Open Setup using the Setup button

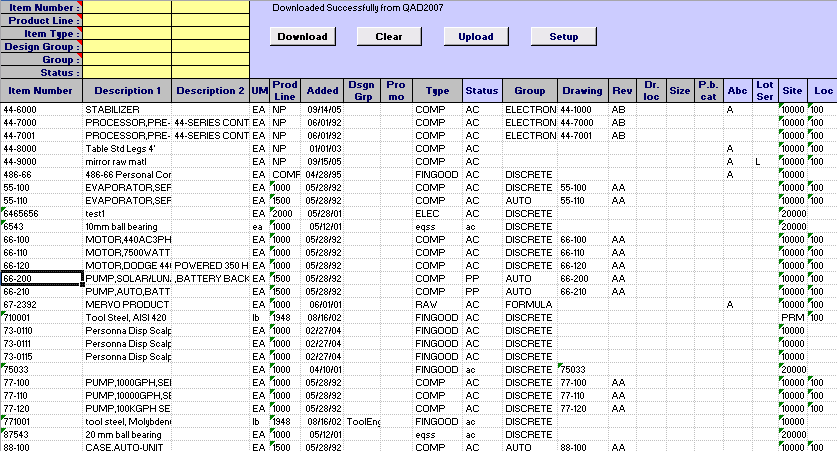563,37
